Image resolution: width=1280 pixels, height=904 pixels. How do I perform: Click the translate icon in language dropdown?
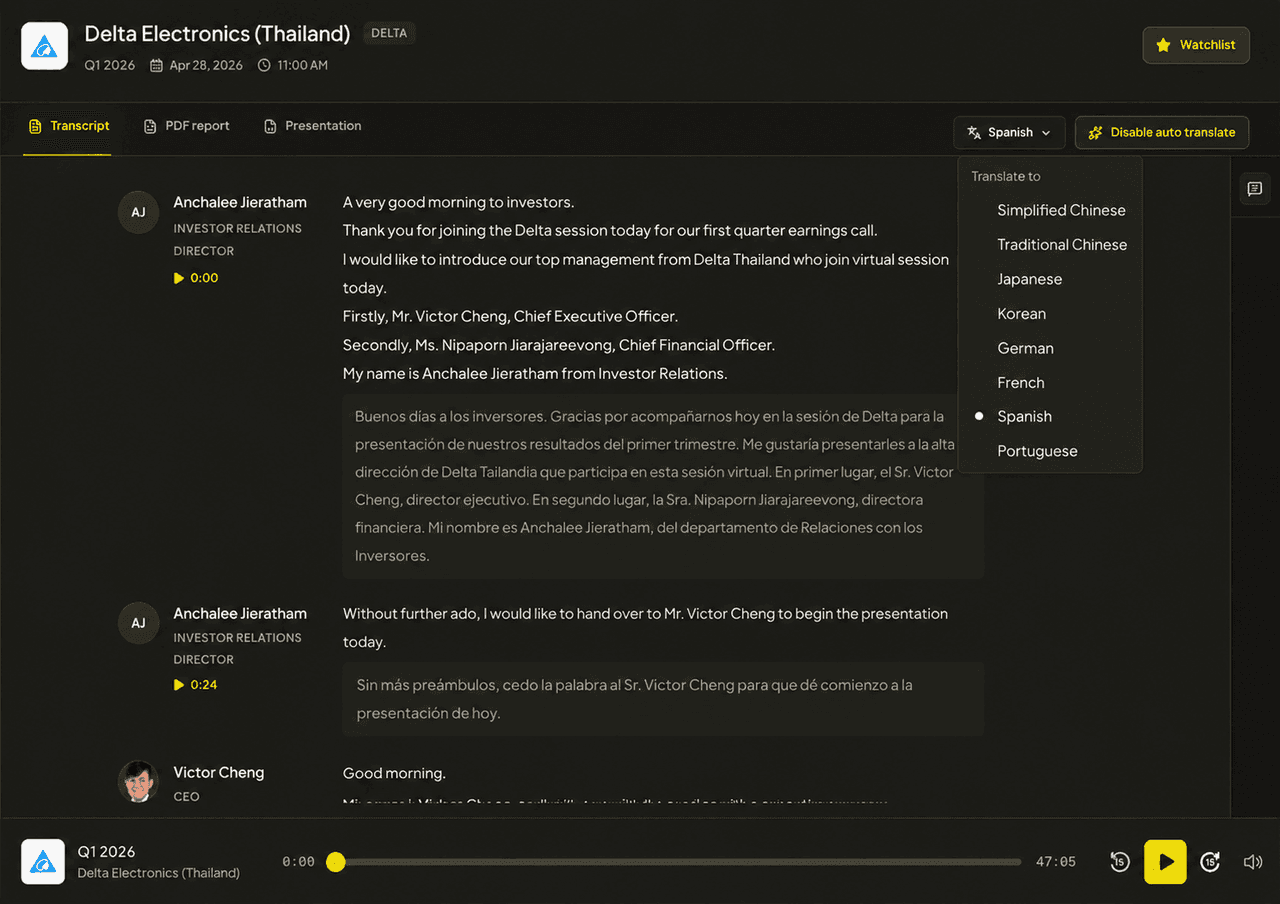click(x=974, y=132)
